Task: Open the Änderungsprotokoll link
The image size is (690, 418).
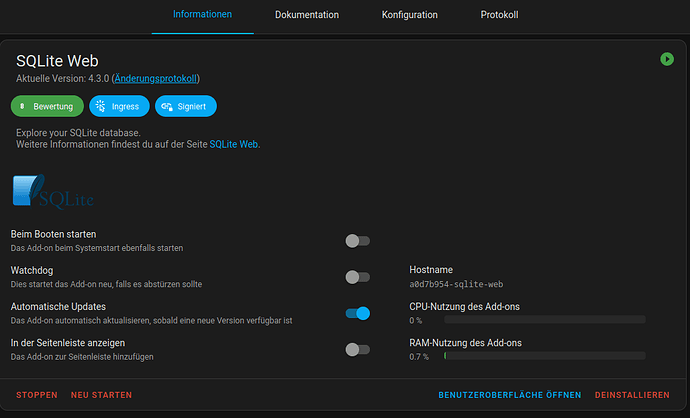Action: 155,79
